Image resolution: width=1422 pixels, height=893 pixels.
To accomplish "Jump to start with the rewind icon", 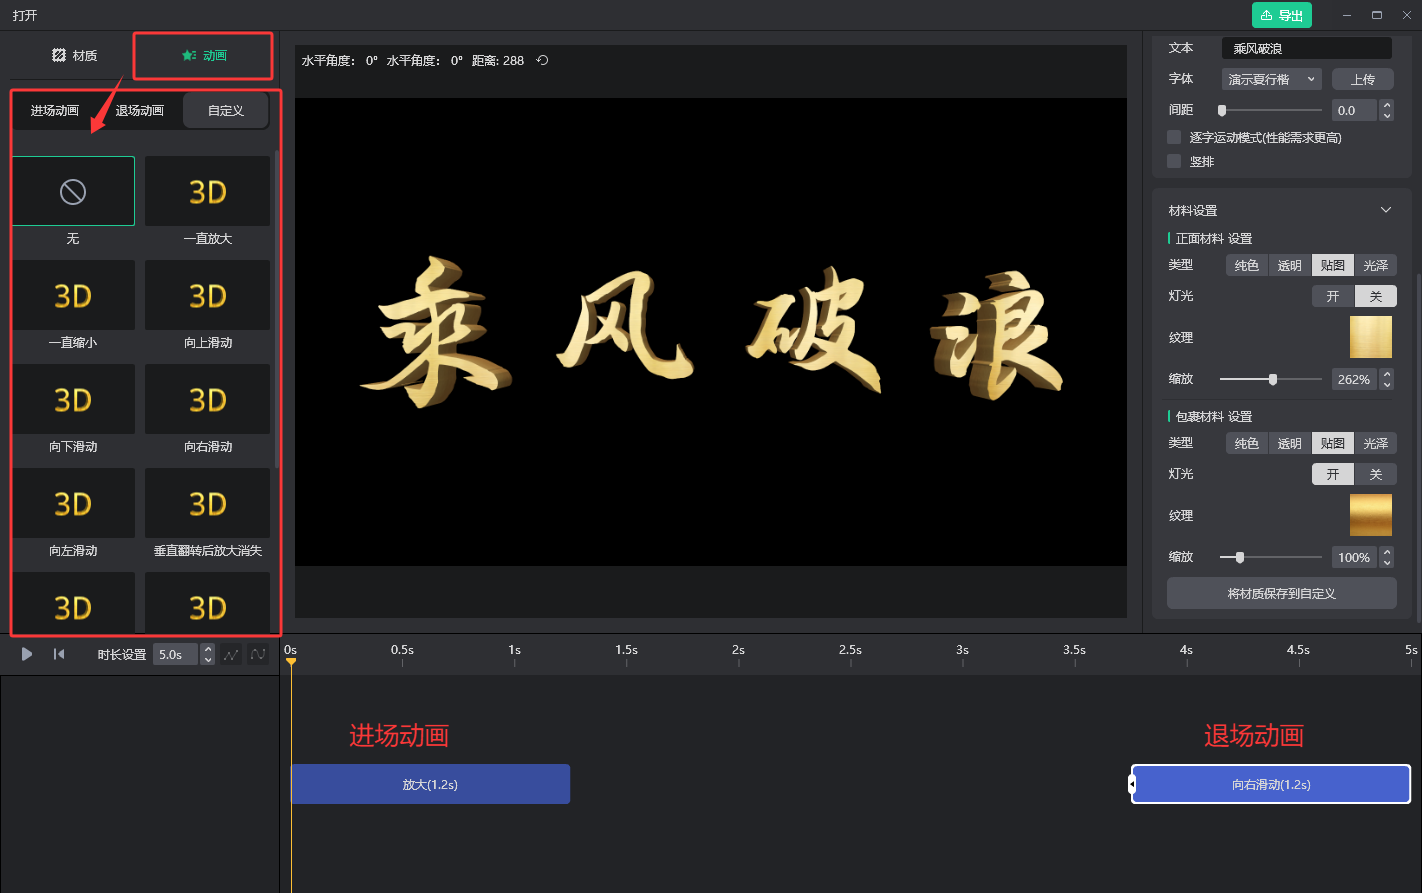I will [x=59, y=654].
